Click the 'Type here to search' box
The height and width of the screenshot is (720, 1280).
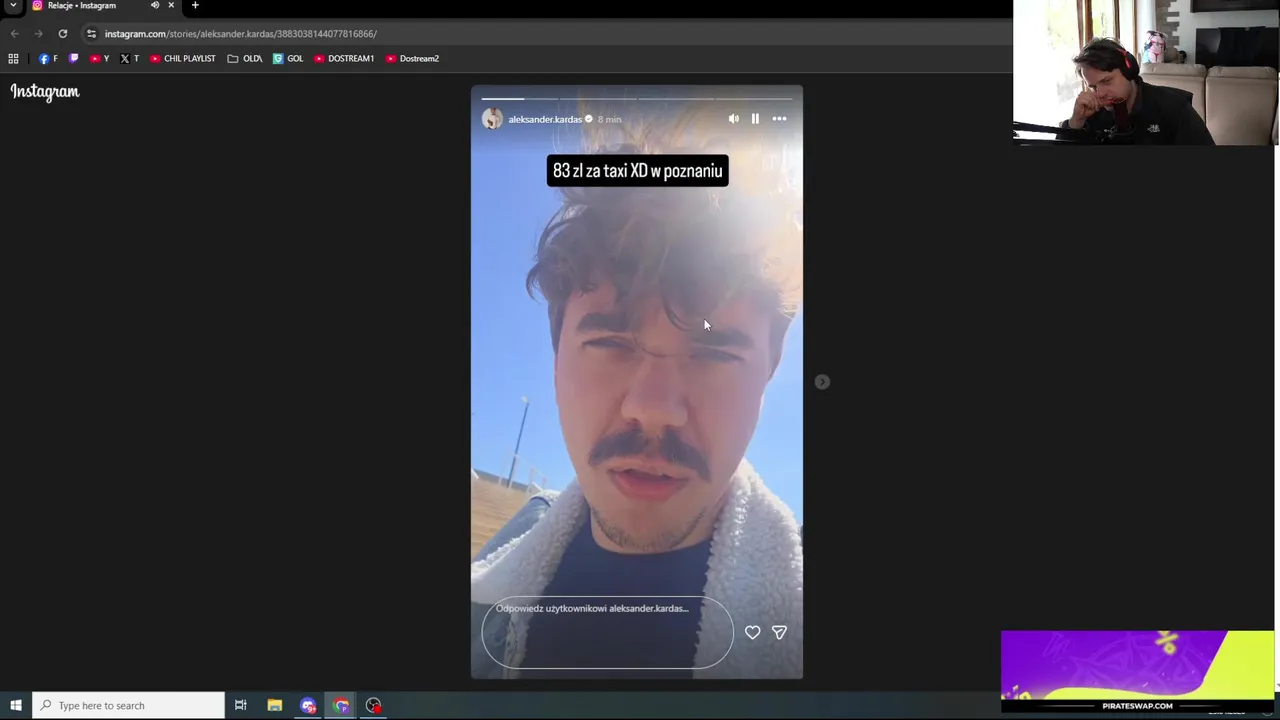coord(129,706)
